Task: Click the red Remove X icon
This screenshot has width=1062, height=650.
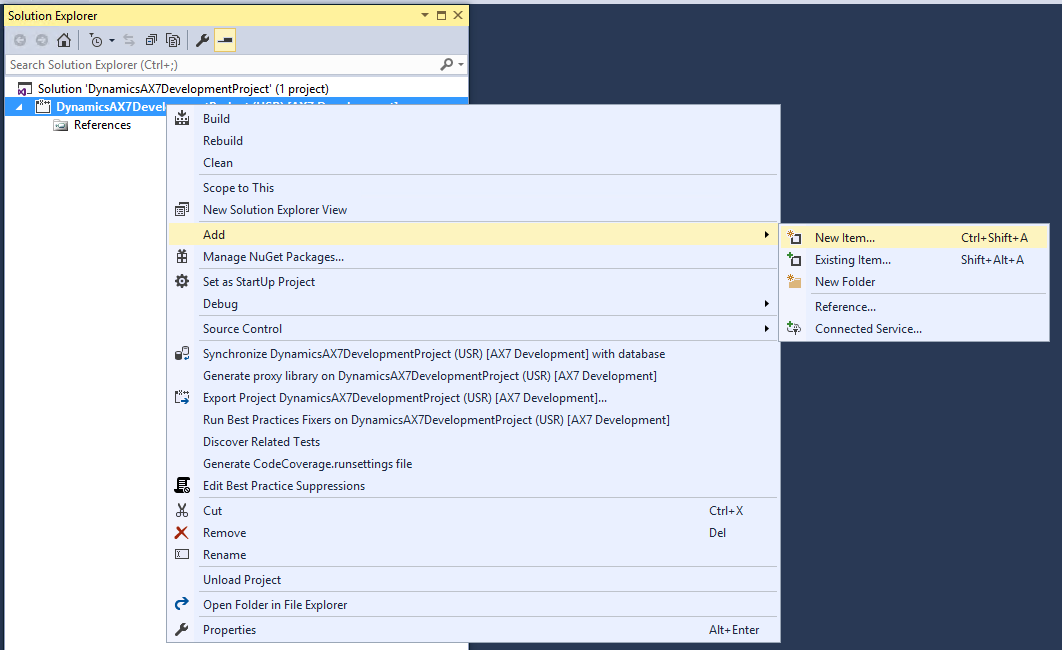Action: (x=182, y=533)
